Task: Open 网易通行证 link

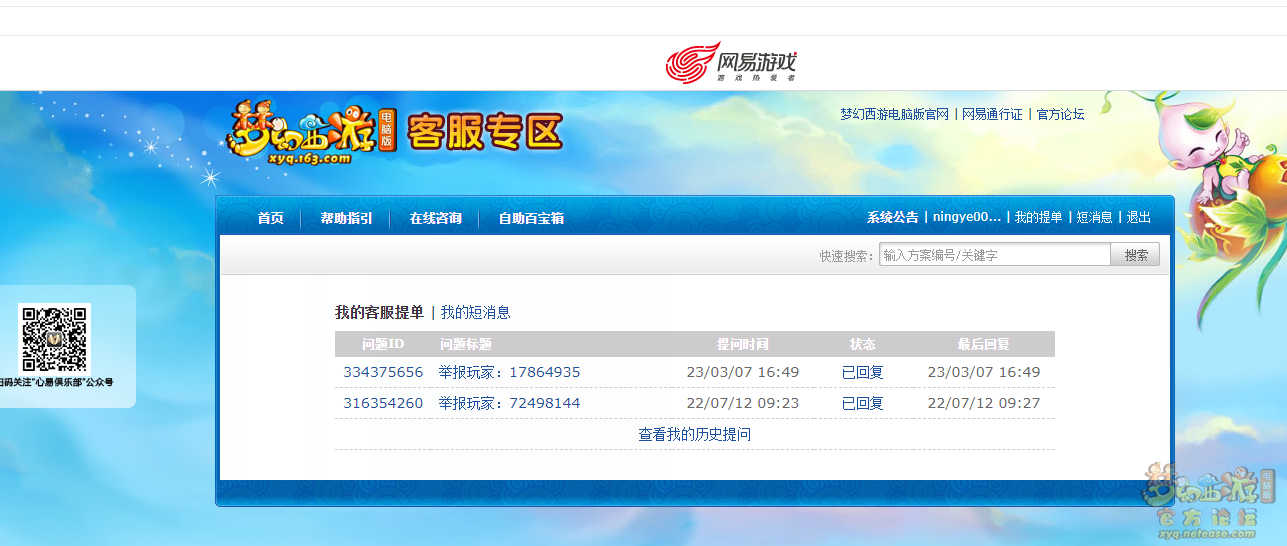Action: click(992, 114)
